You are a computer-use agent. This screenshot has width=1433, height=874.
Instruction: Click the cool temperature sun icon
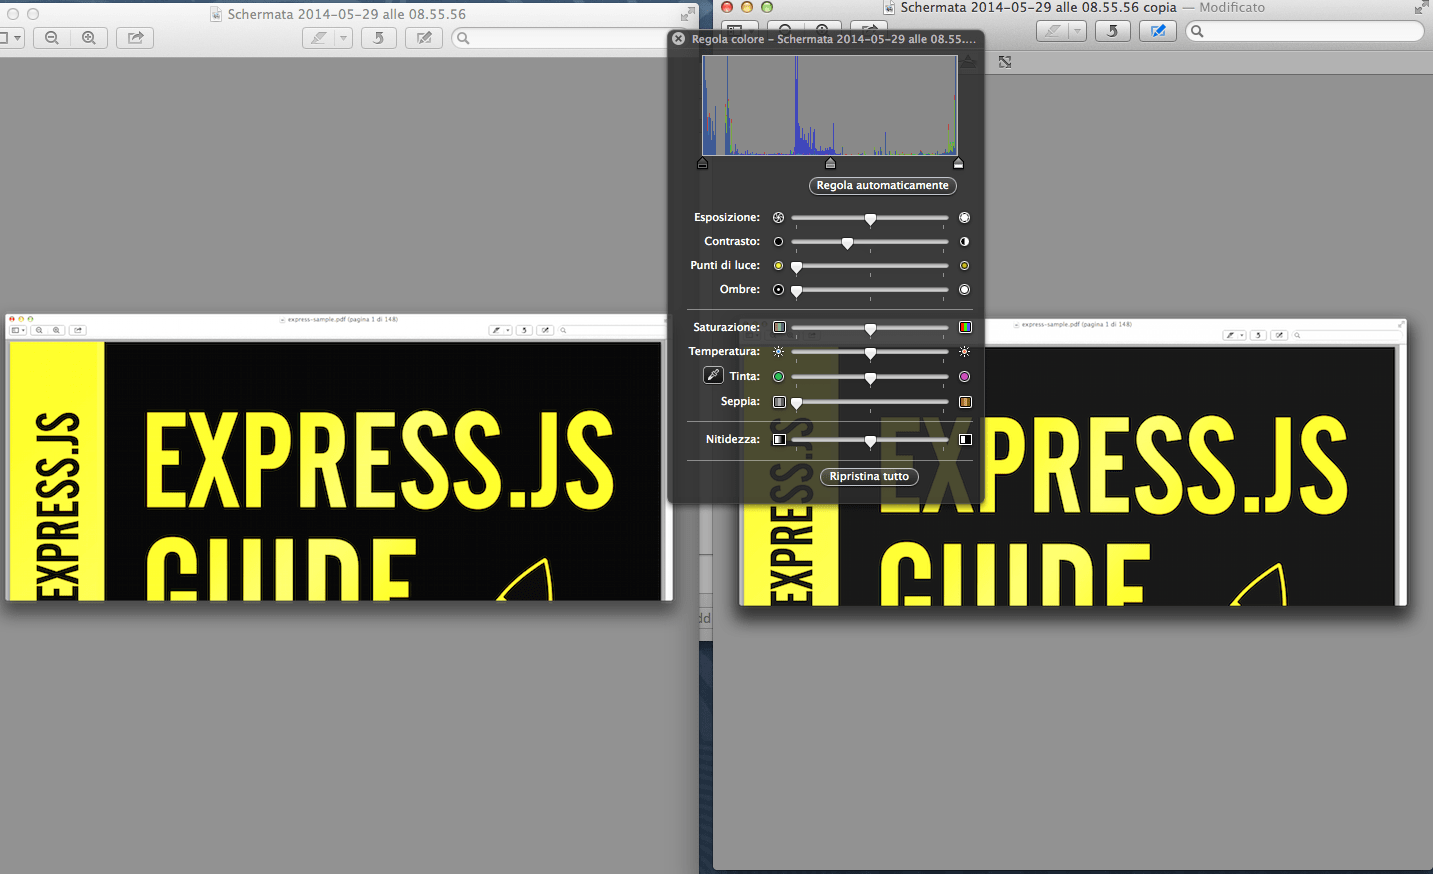pos(778,351)
